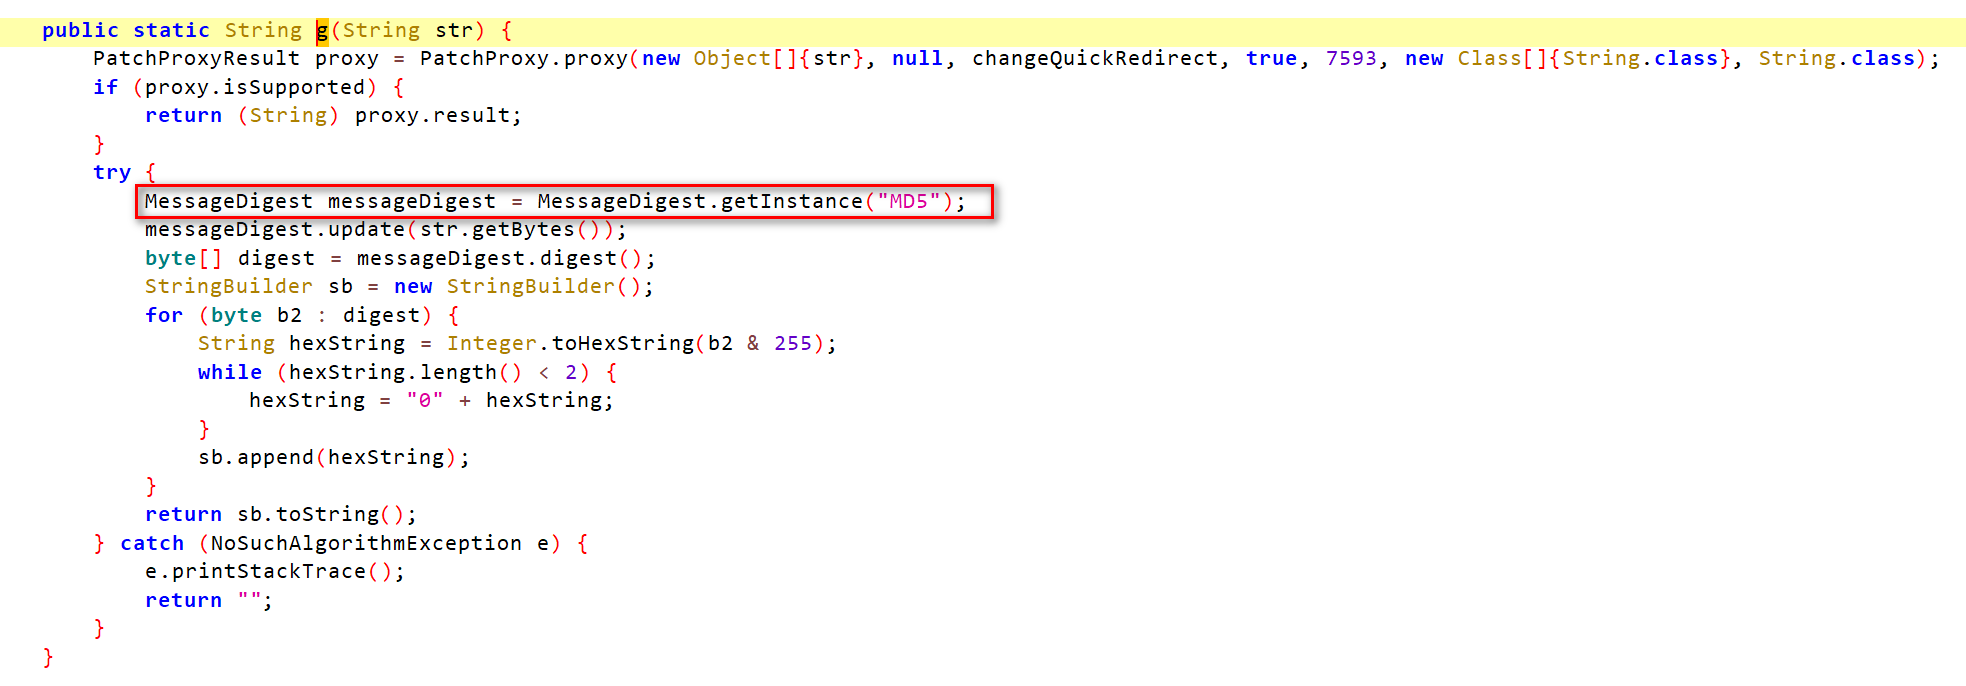This screenshot has height=686, width=1966.
Task: Click return sb.toString() statement
Action: click(x=281, y=515)
